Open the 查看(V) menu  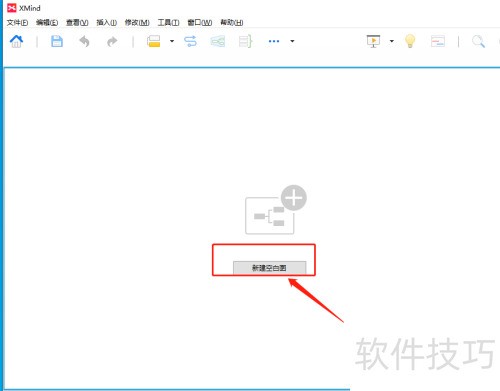point(77,23)
